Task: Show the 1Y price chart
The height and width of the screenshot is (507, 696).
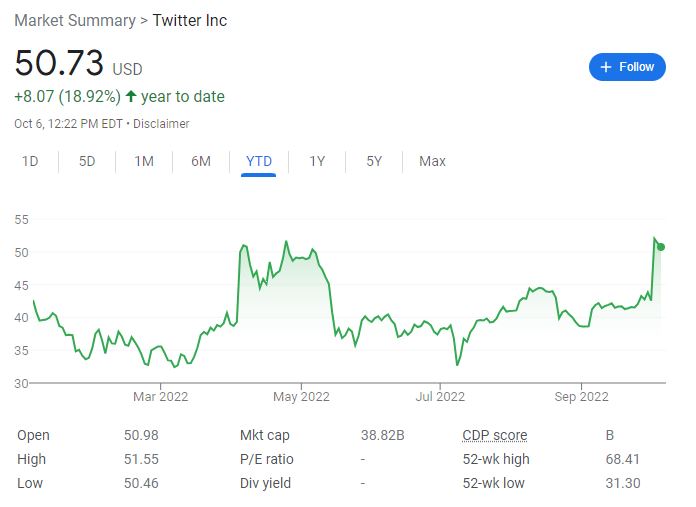Action: 317,161
